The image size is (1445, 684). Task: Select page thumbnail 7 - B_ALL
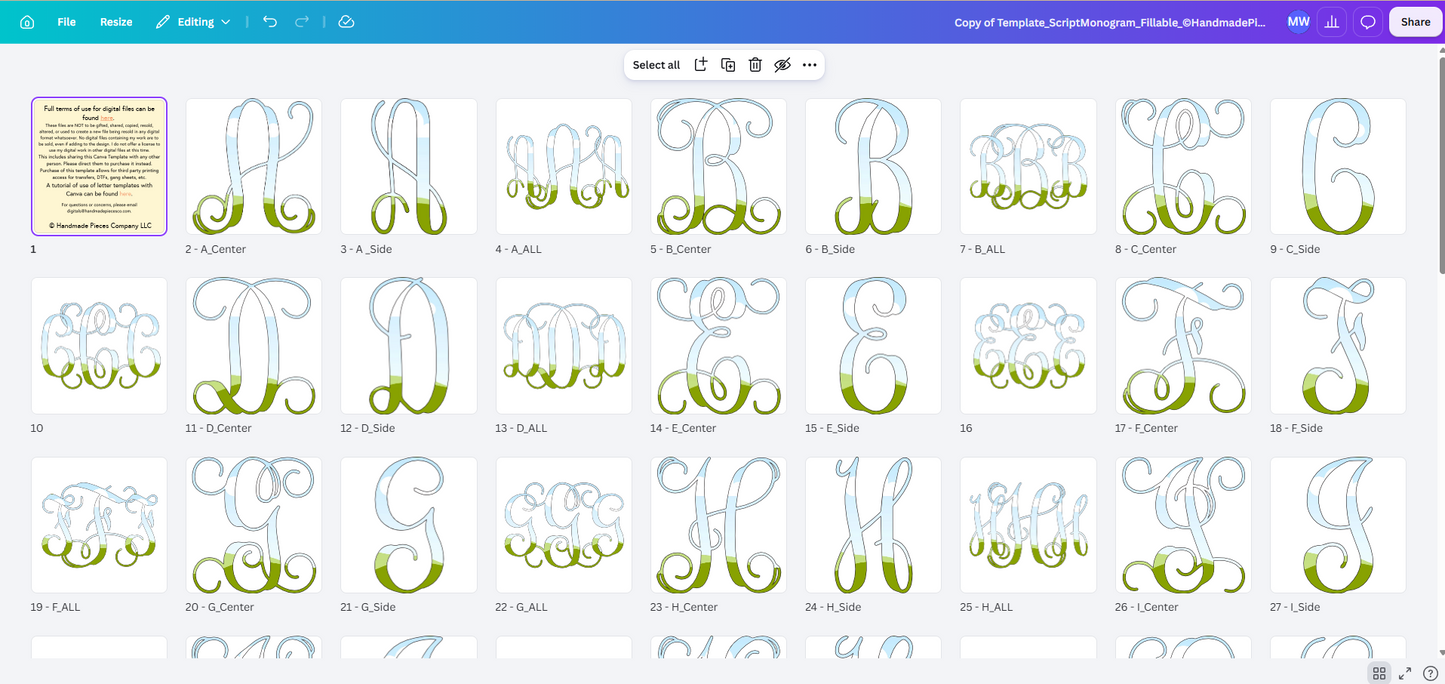click(x=1028, y=166)
